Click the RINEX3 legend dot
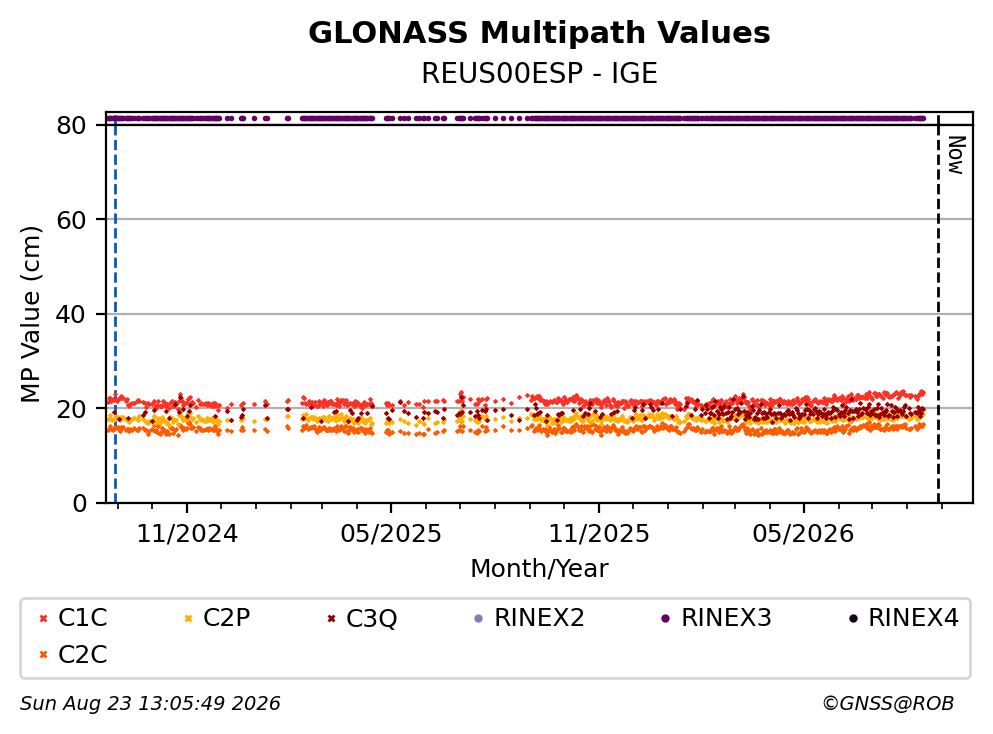993x734 pixels. pos(666,618)
